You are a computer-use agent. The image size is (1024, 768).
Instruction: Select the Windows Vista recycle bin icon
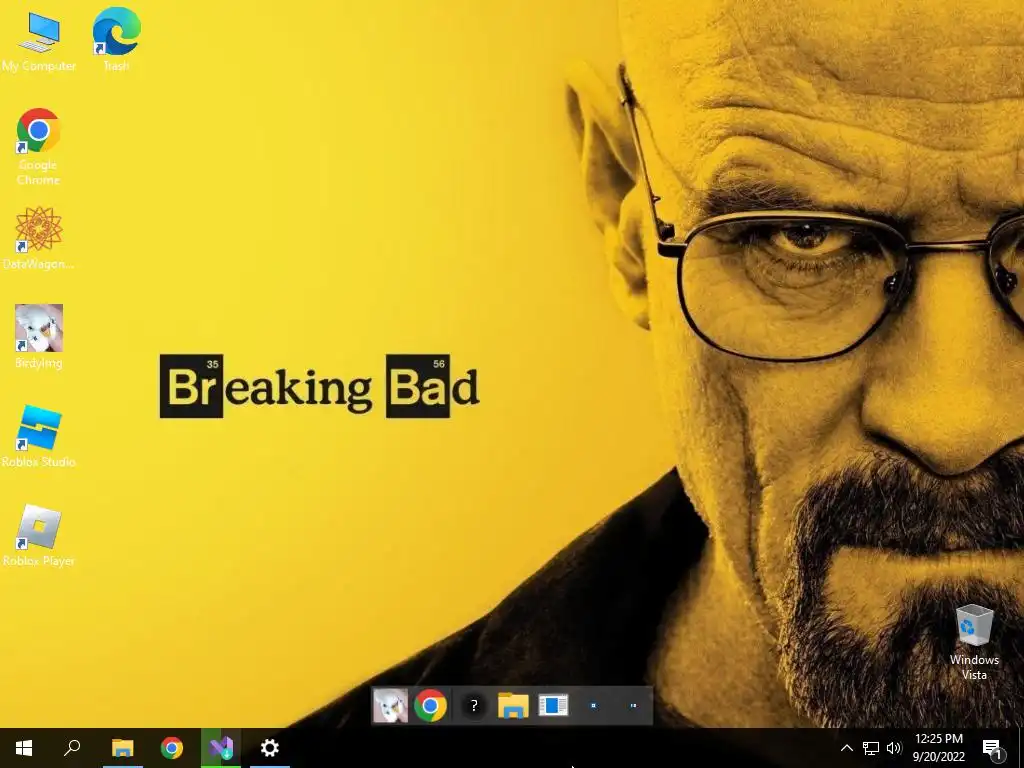click(974, 643)
